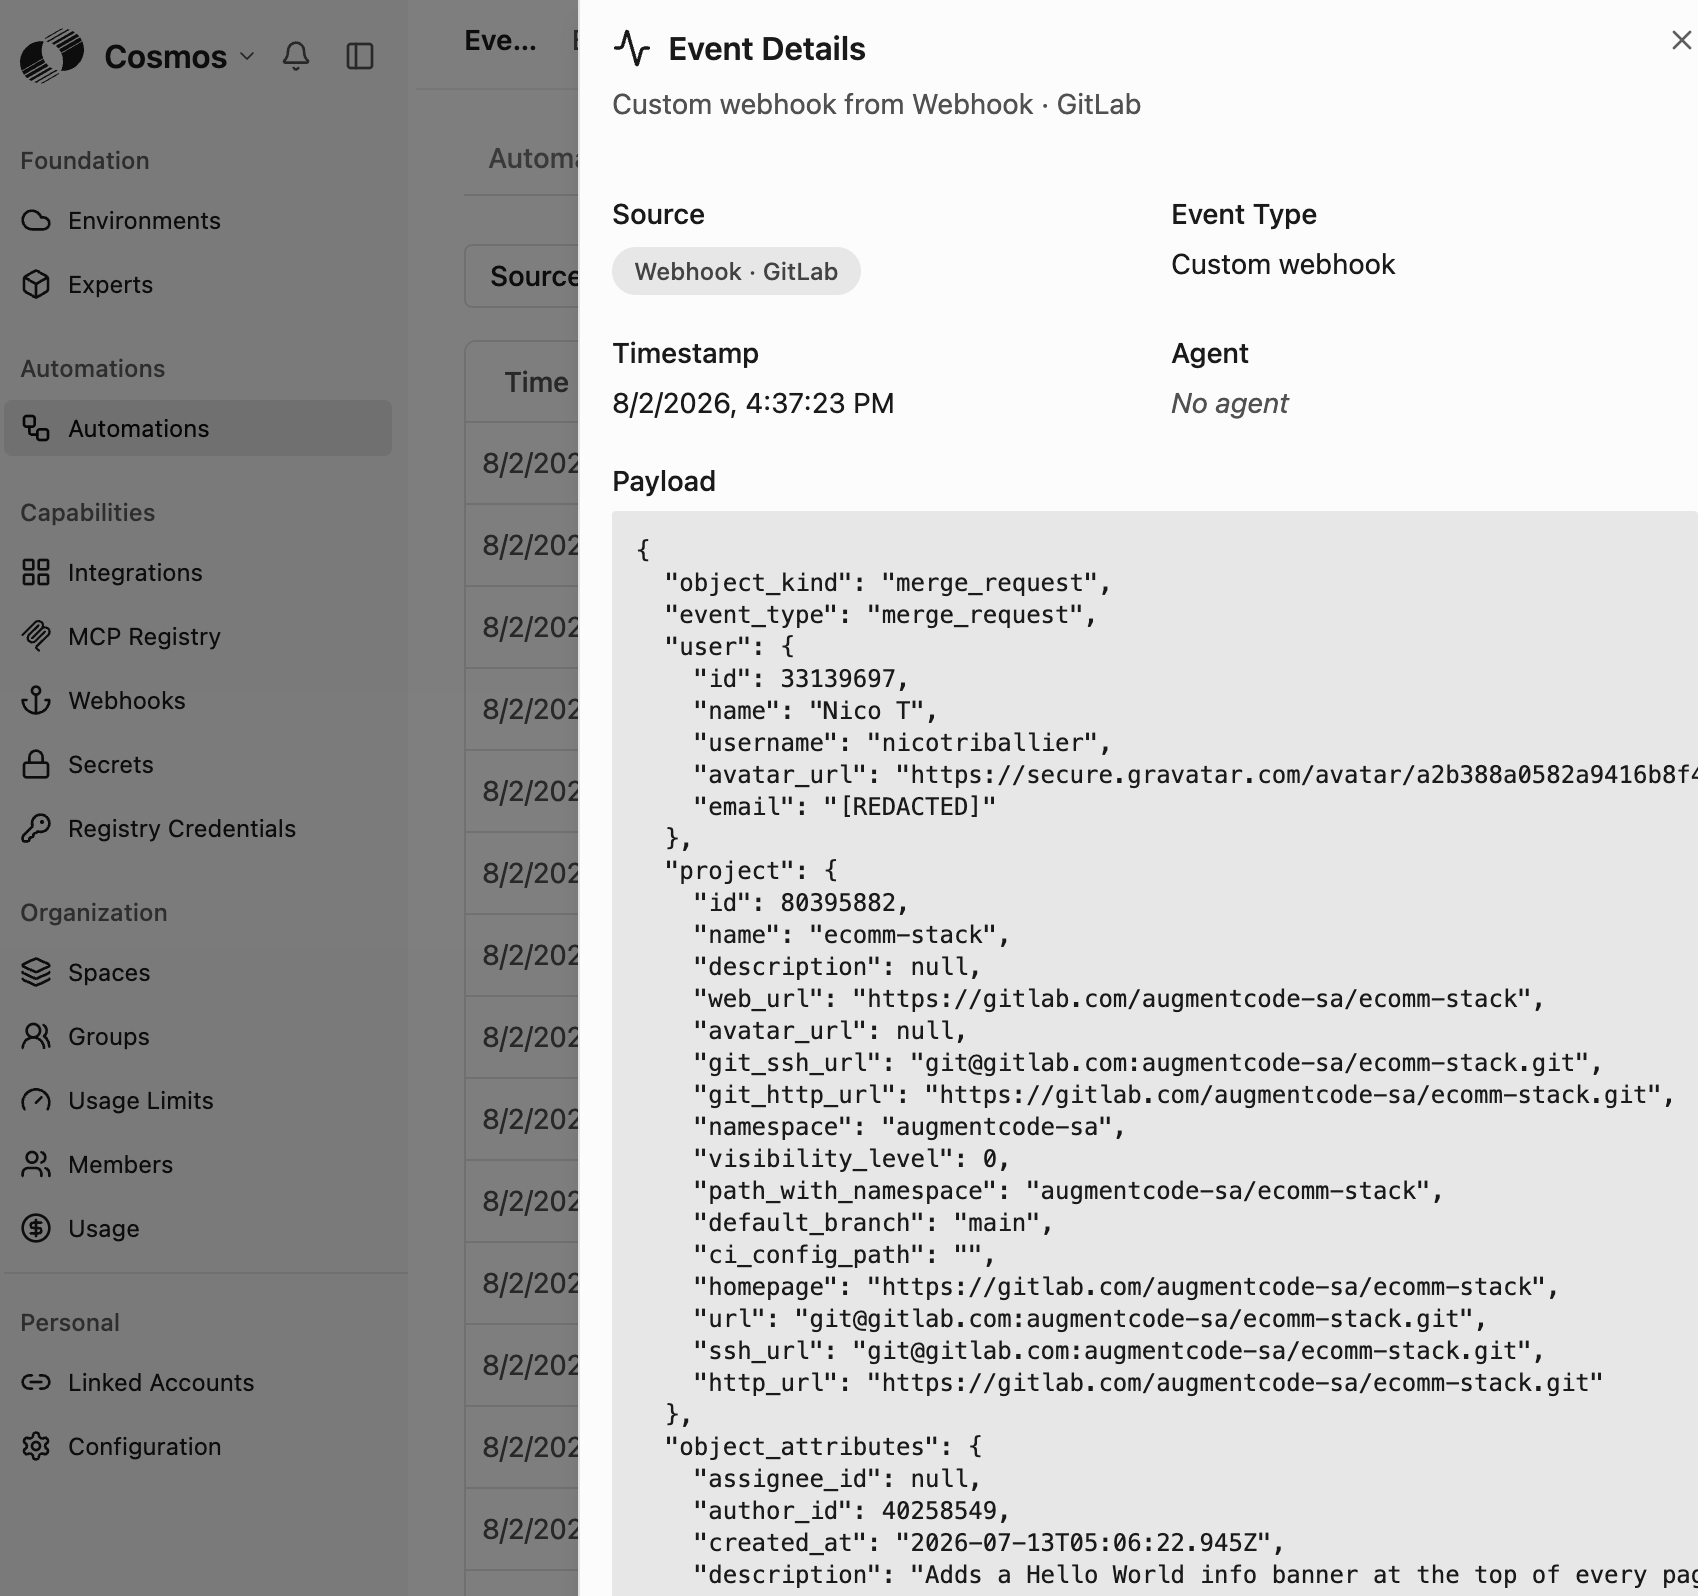Open MCP Registry page

(x=198, y=637)
